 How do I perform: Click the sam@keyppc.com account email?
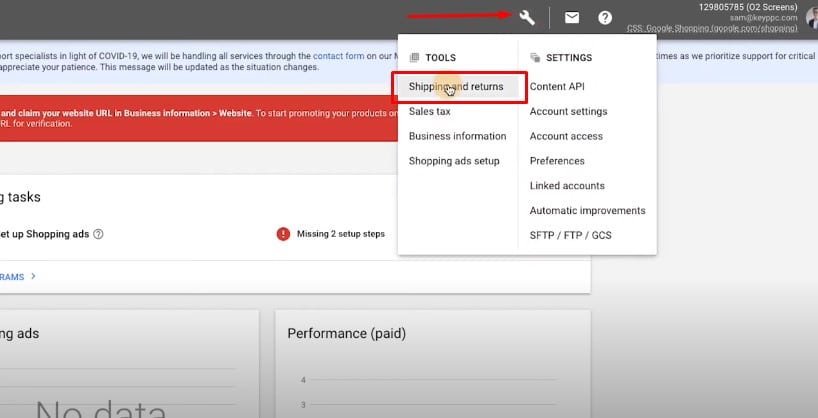(763, 18)
